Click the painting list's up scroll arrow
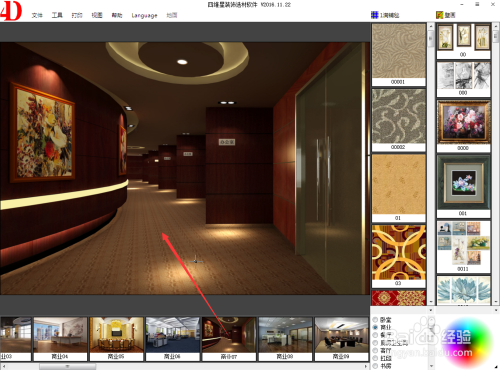Screen dimensions: 500x370 tap(496, 26)
